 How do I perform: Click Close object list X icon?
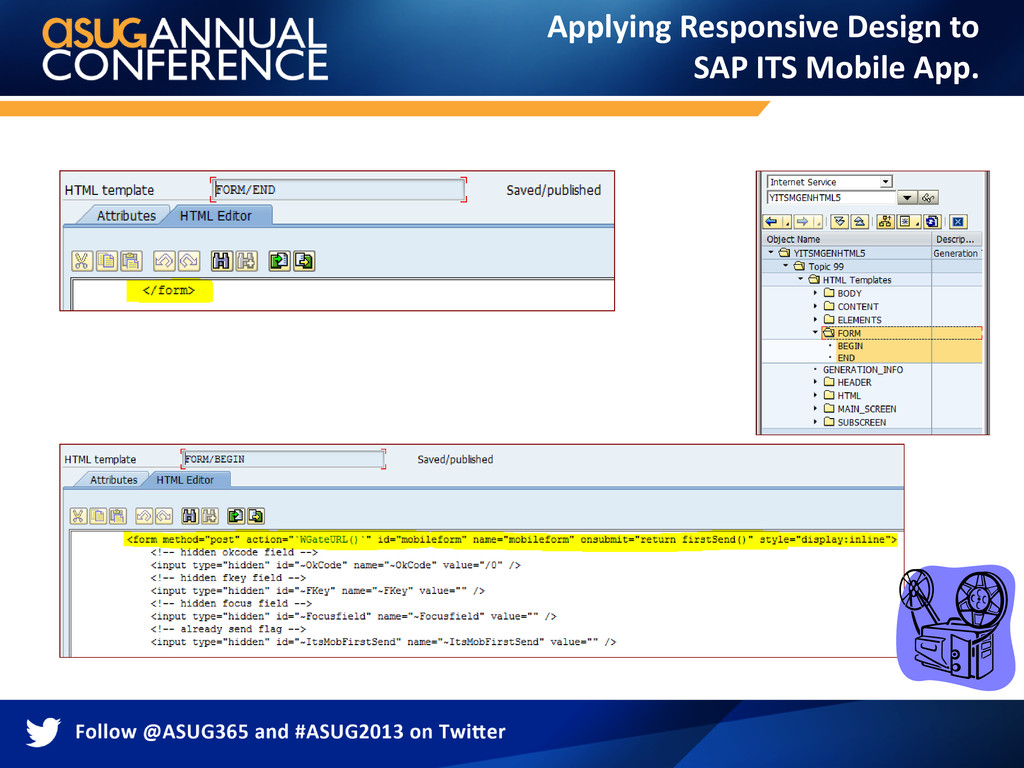[957, 221]
